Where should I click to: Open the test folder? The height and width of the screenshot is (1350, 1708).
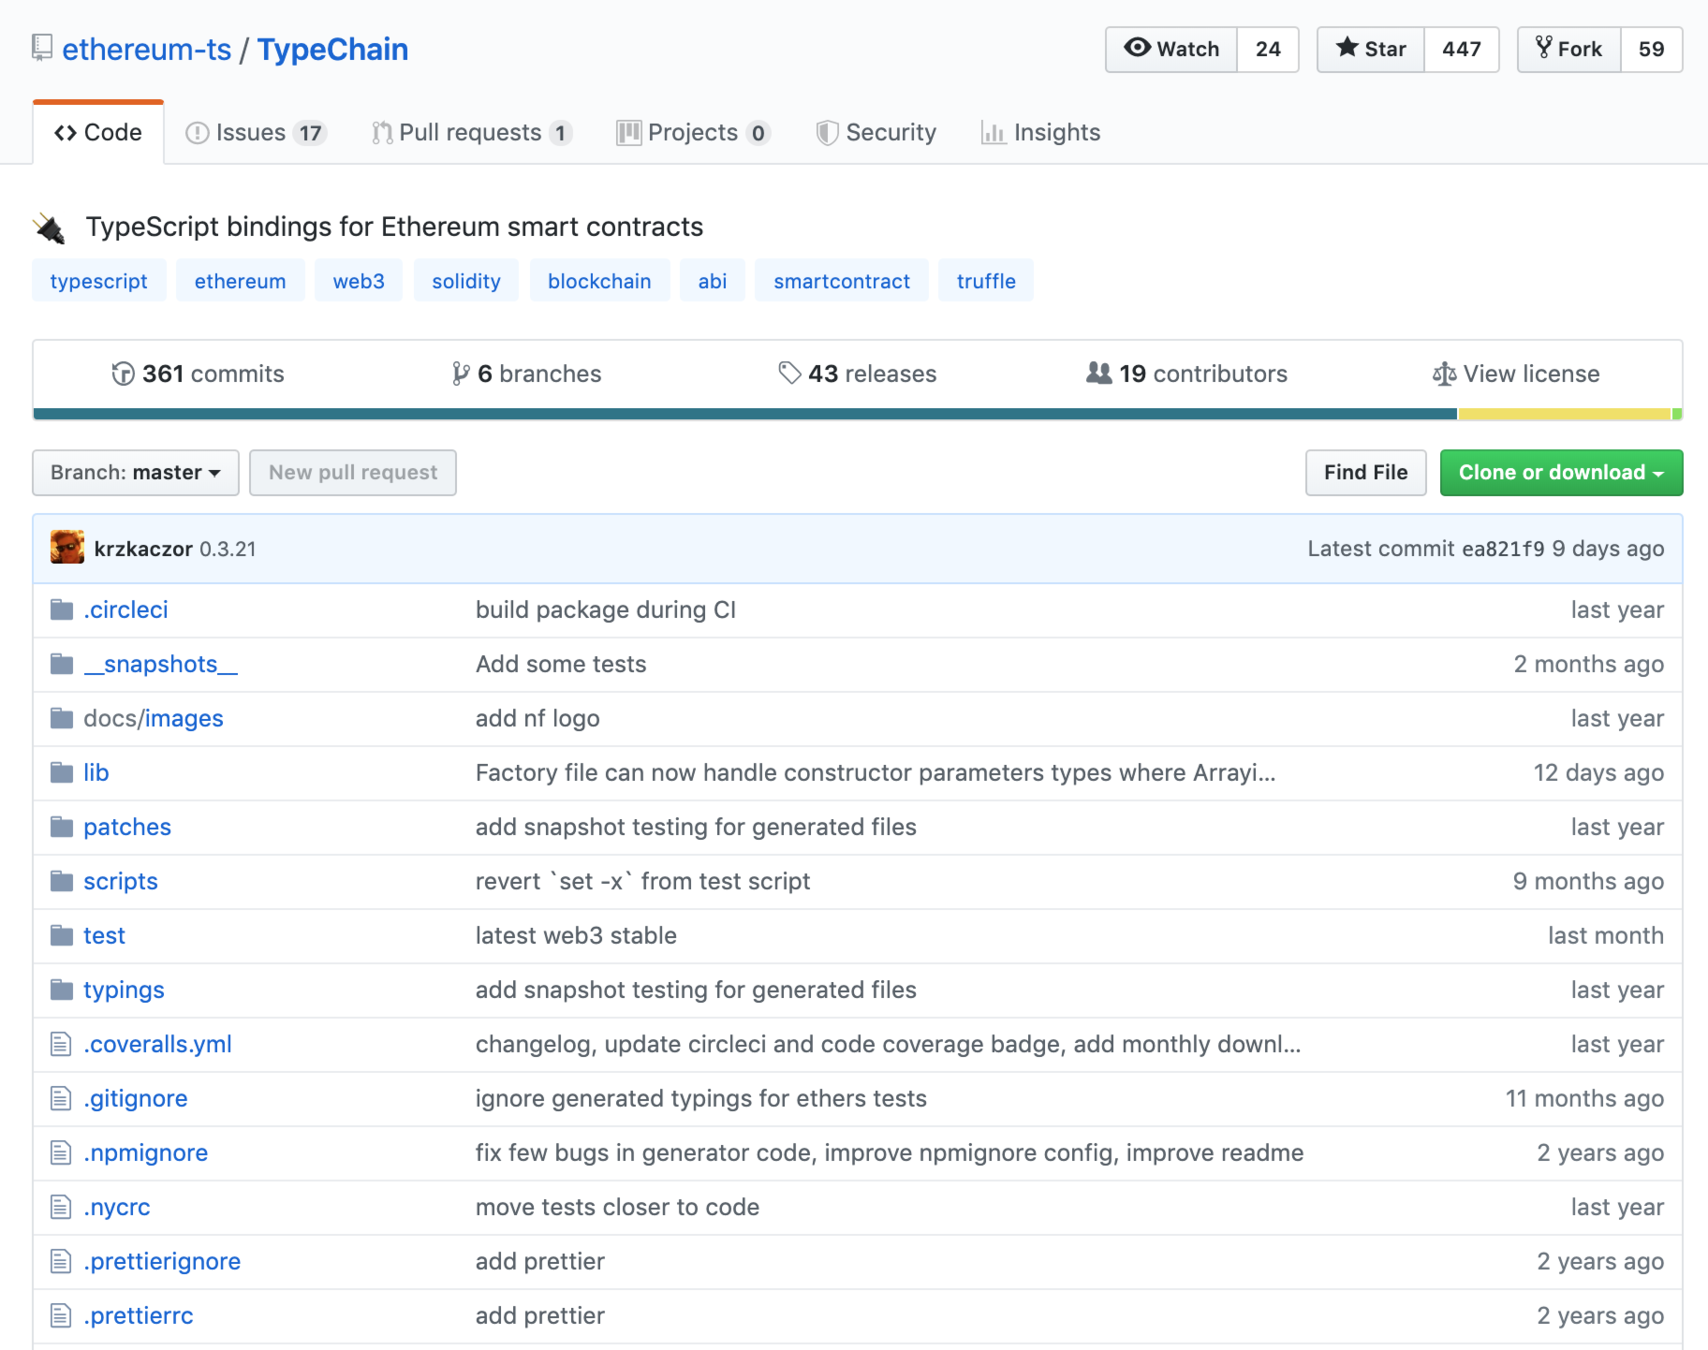104,935
